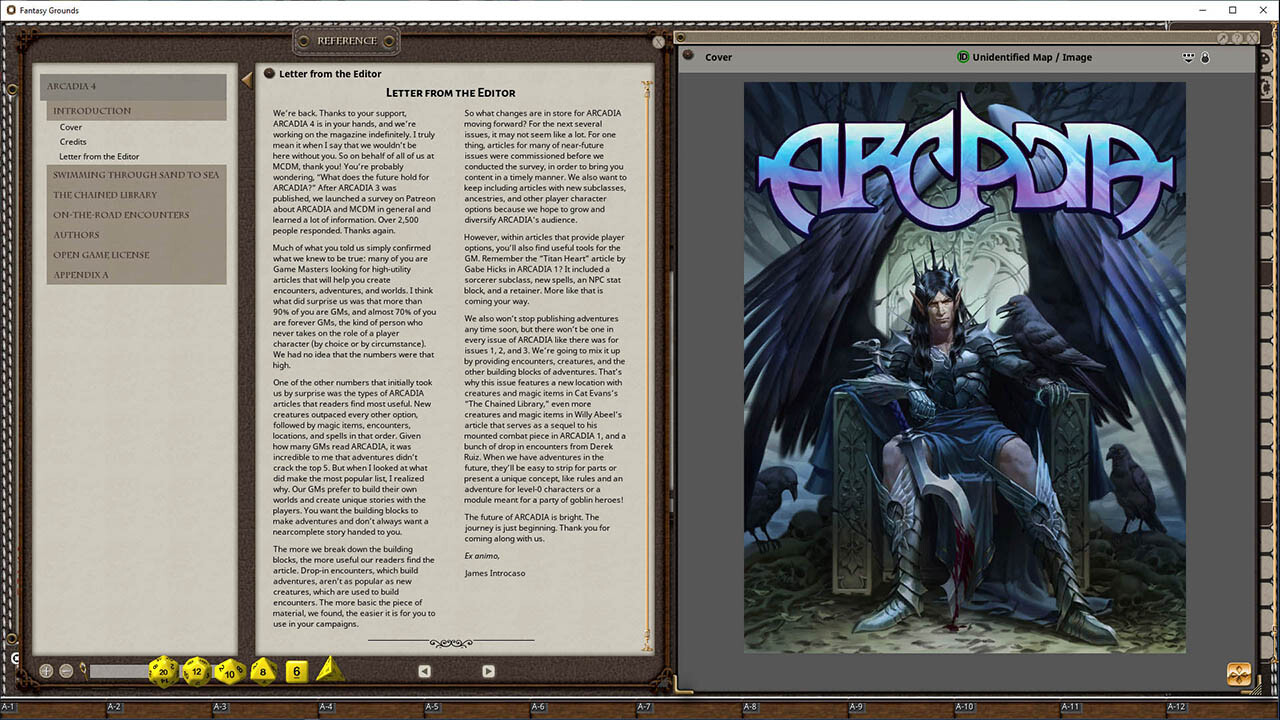Click the pyramid-shaped d4 die
Image resolution: width=1280 pixels, height=720 pixels.
328,670
